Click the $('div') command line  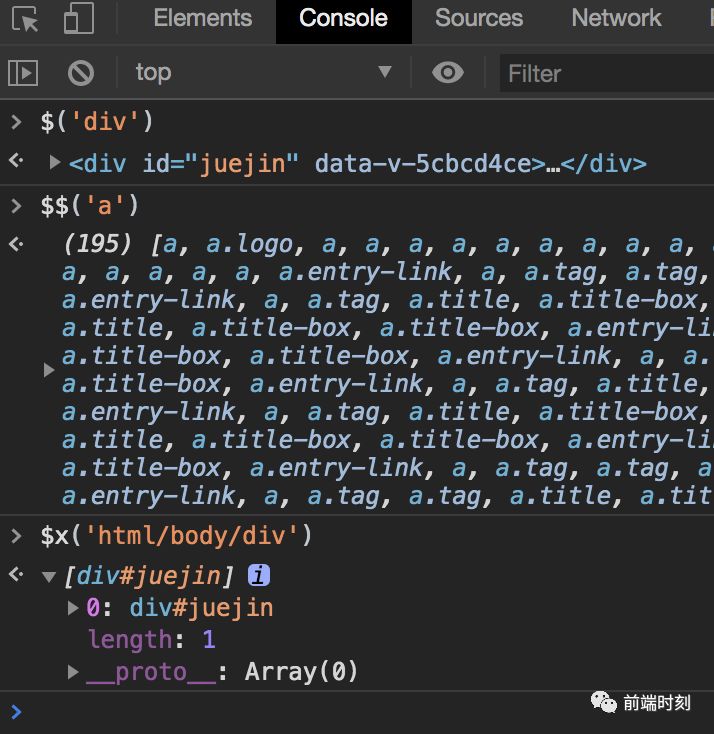point(96,122)
